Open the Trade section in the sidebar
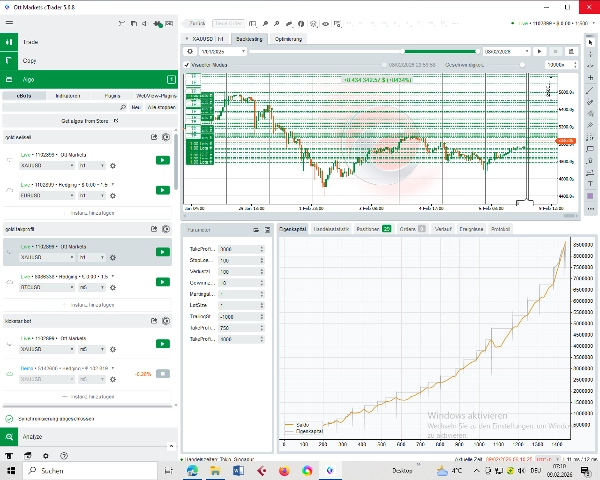Image resolution: width=600 pixels, height=480 pixels. (89, 42)
